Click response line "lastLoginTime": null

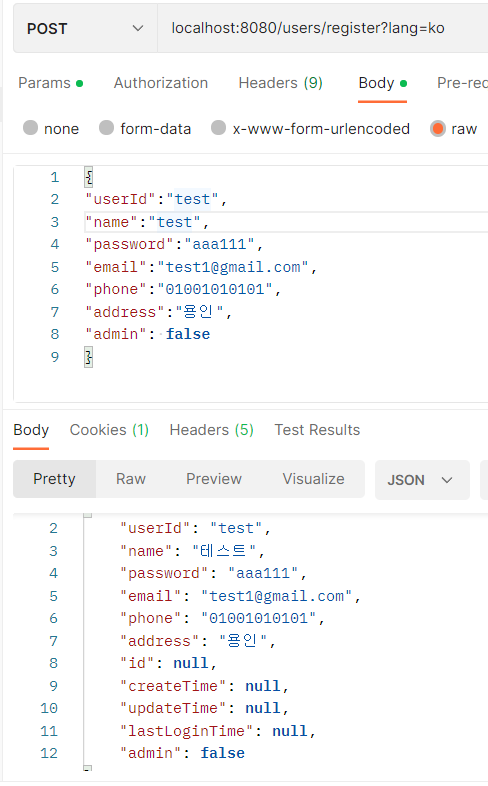(x=217, y=730)
